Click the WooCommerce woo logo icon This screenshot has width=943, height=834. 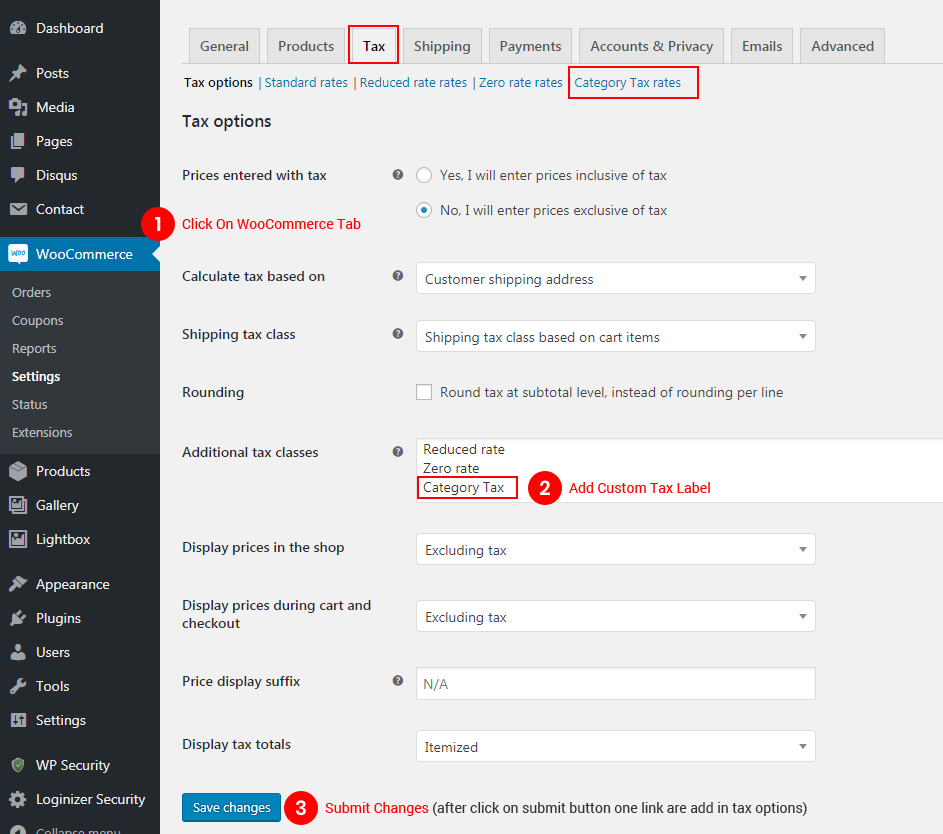click(x=18, y=254)
